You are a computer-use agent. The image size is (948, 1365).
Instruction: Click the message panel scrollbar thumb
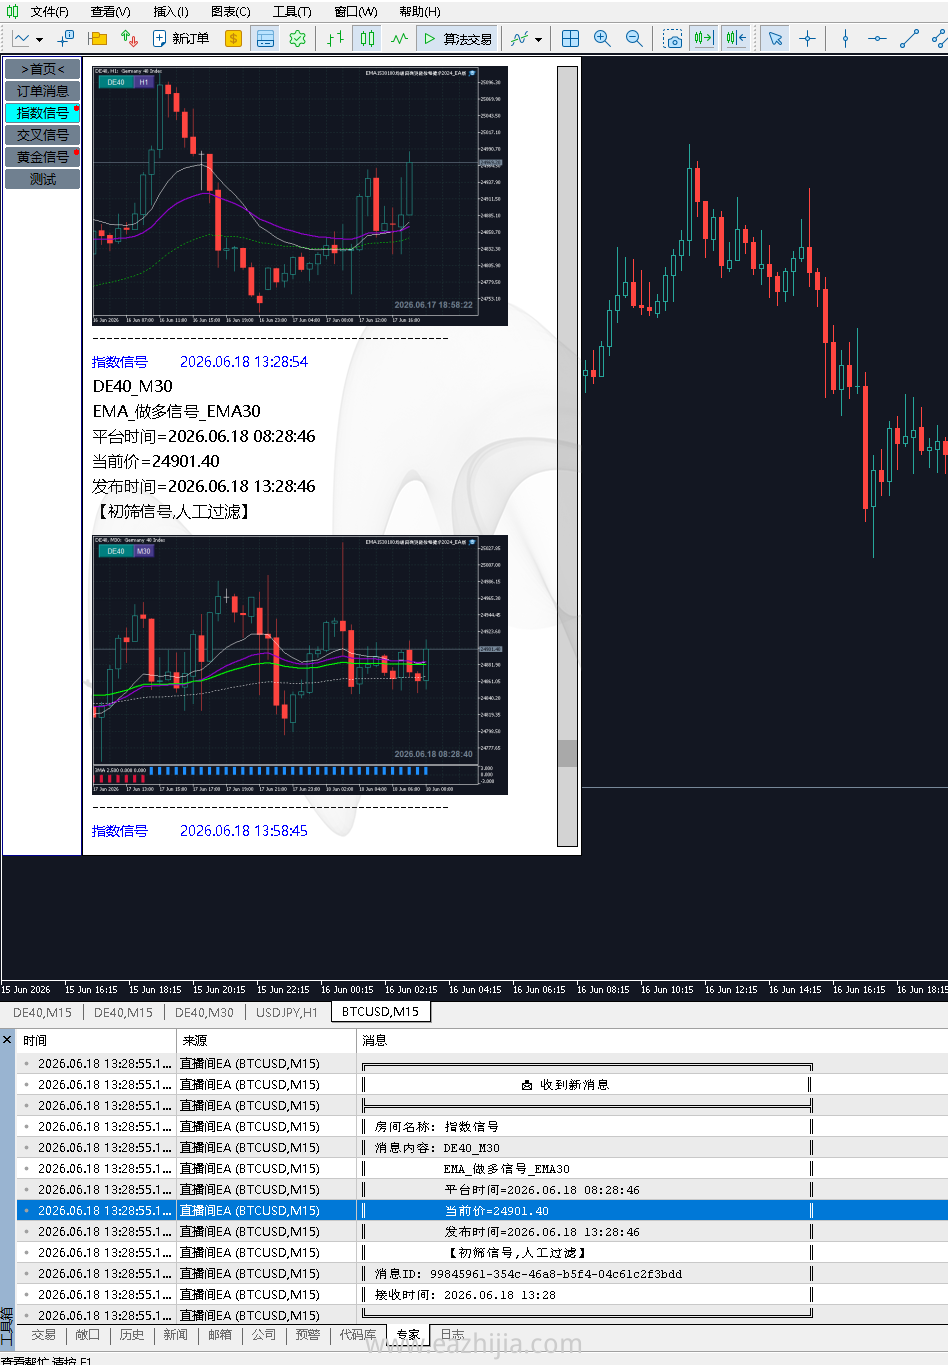coord(567,753)
